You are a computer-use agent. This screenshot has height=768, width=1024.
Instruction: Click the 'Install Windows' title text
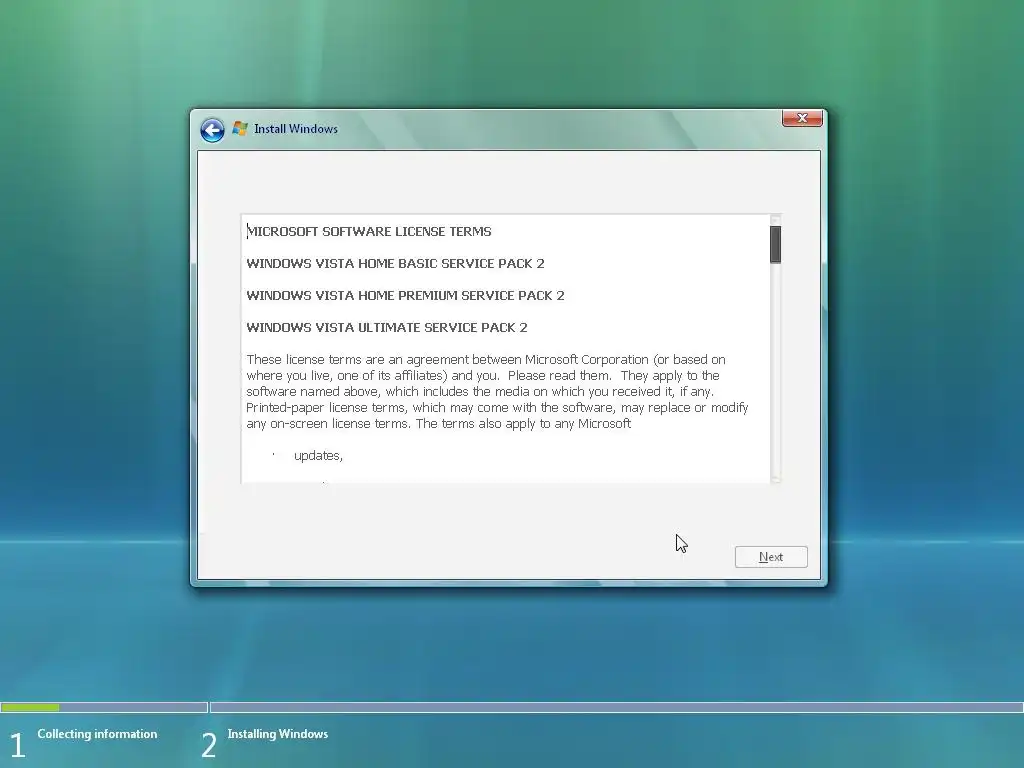point(296,129)
